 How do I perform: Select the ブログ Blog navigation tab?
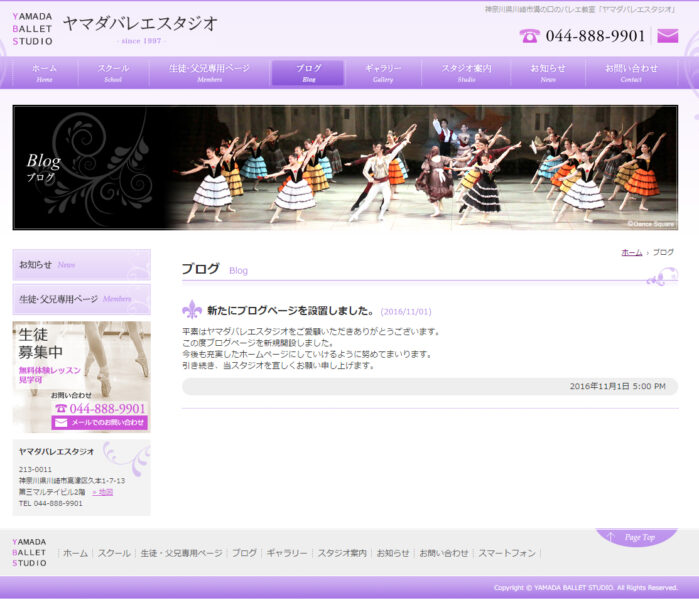click(308, 73)
